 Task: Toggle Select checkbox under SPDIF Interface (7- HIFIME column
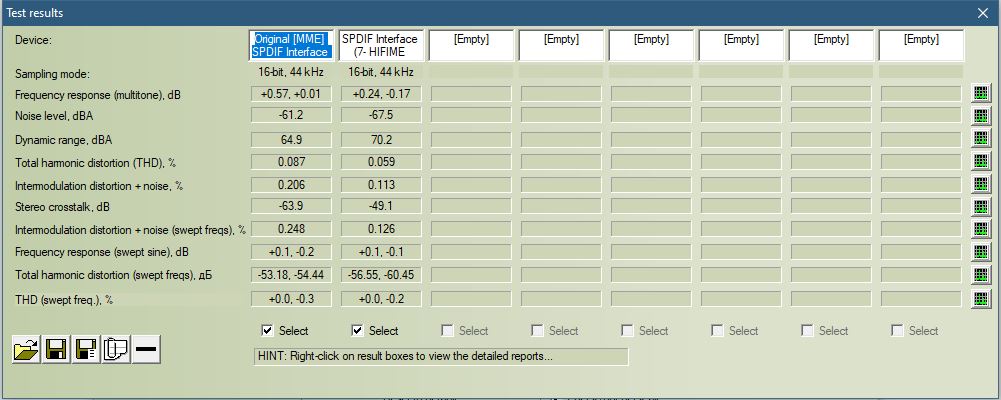pyautogui.click(x=358, y=330)
